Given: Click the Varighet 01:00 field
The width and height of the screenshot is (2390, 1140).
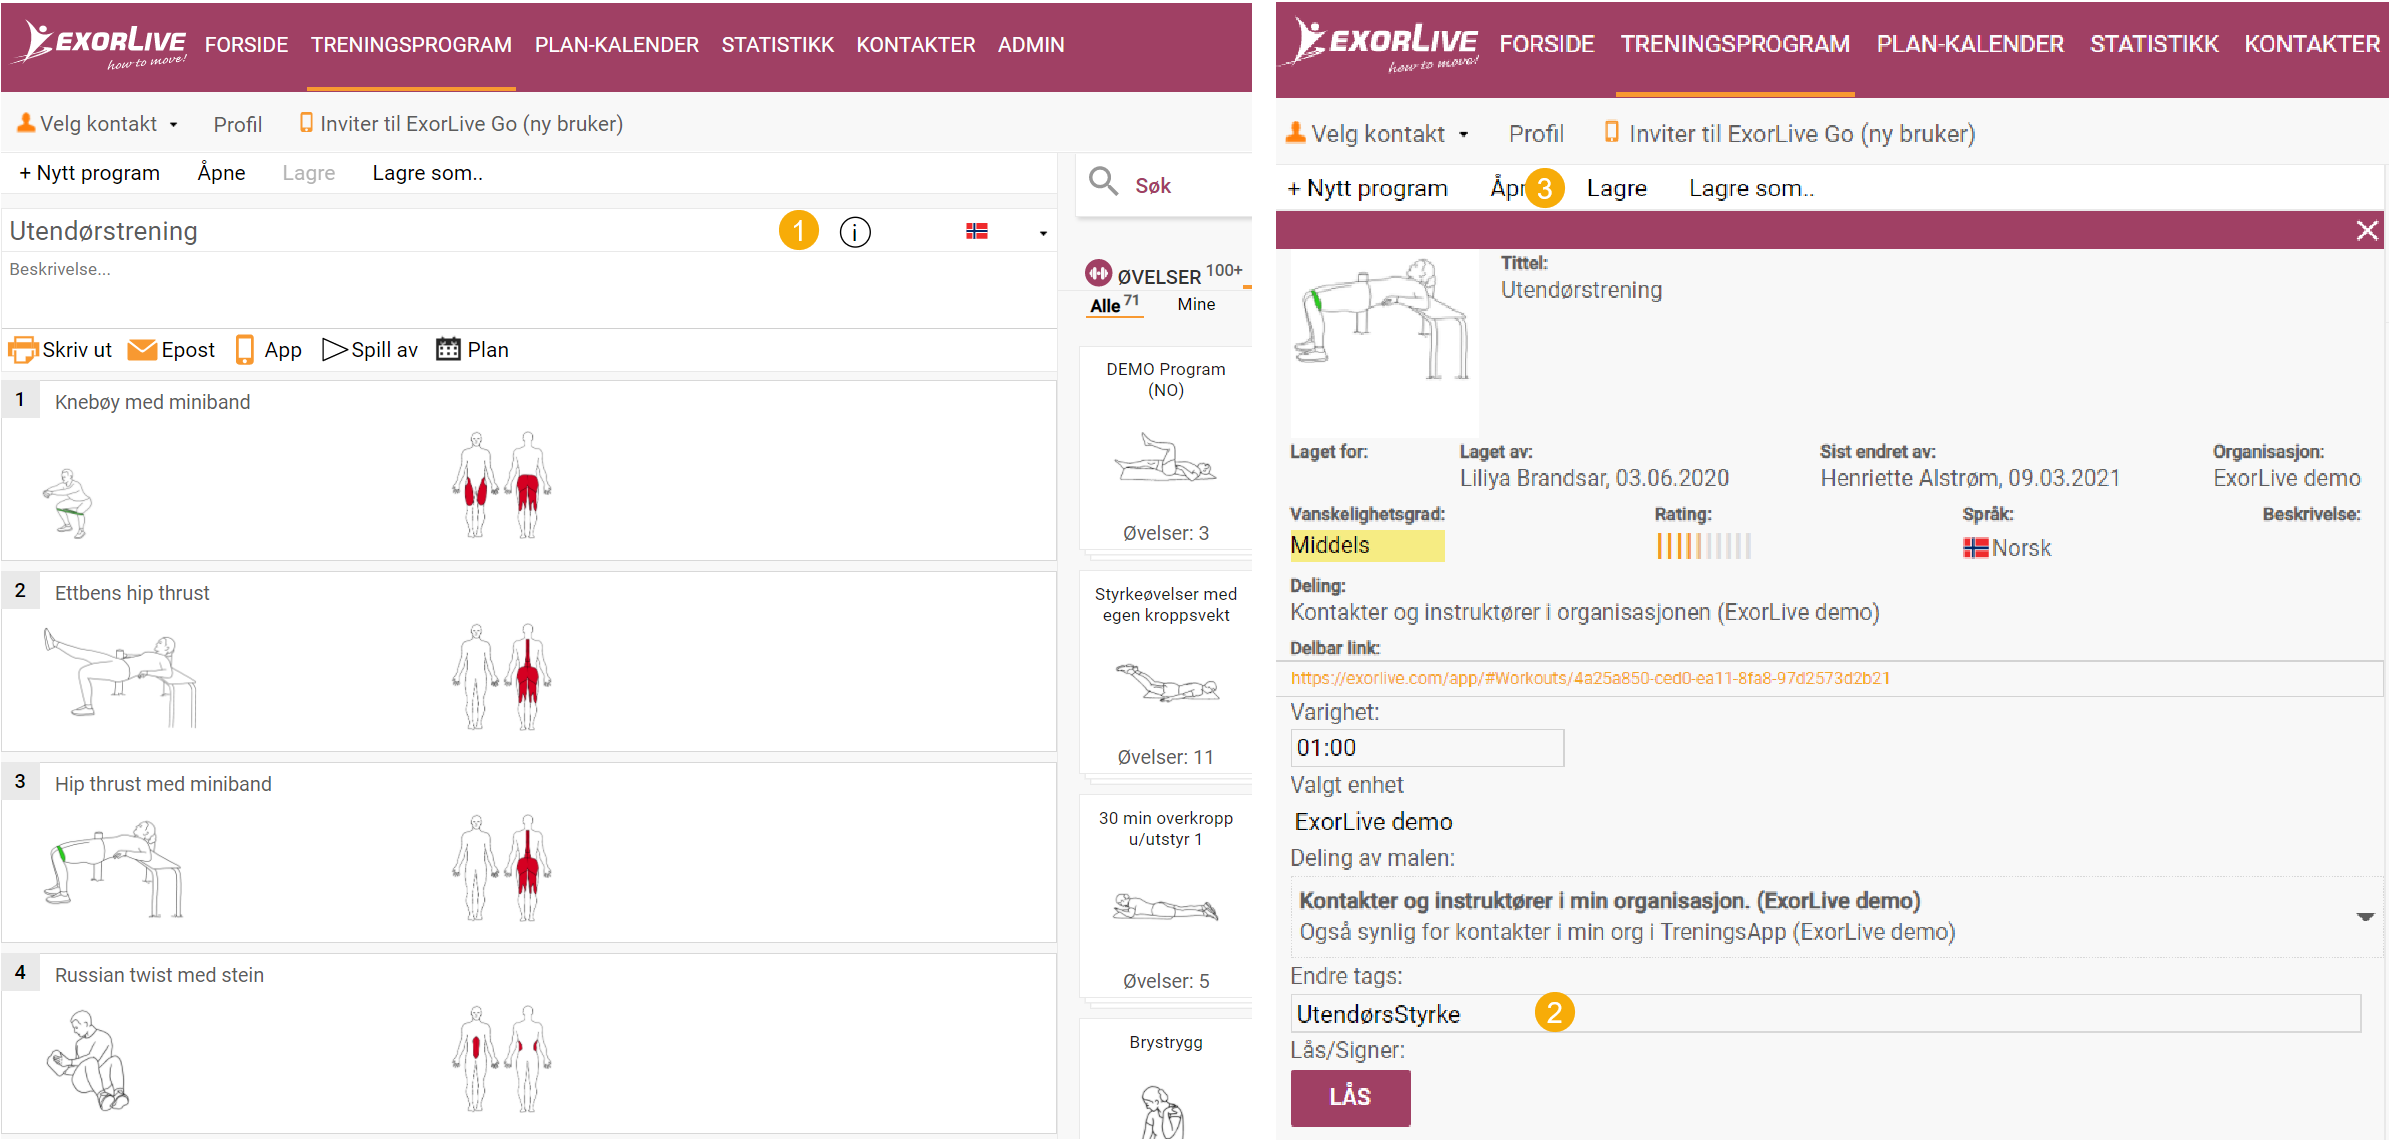Looking at the screenshot, I should coord(1426,748).
